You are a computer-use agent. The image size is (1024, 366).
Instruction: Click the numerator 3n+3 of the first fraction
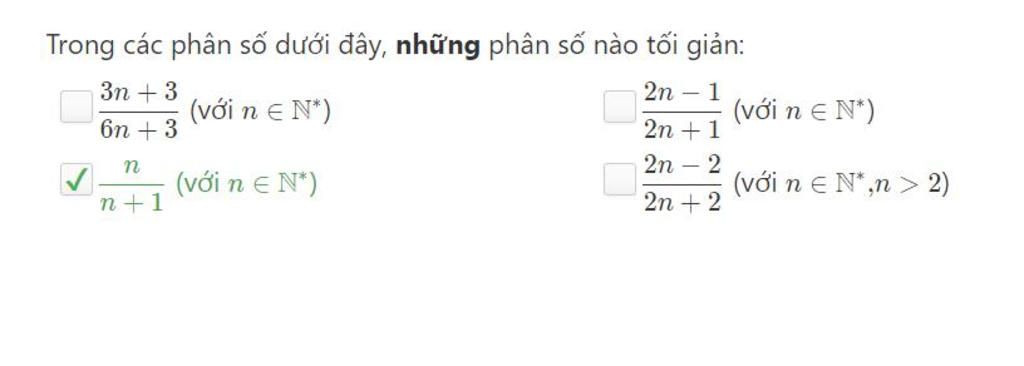[x=138, y=92]
